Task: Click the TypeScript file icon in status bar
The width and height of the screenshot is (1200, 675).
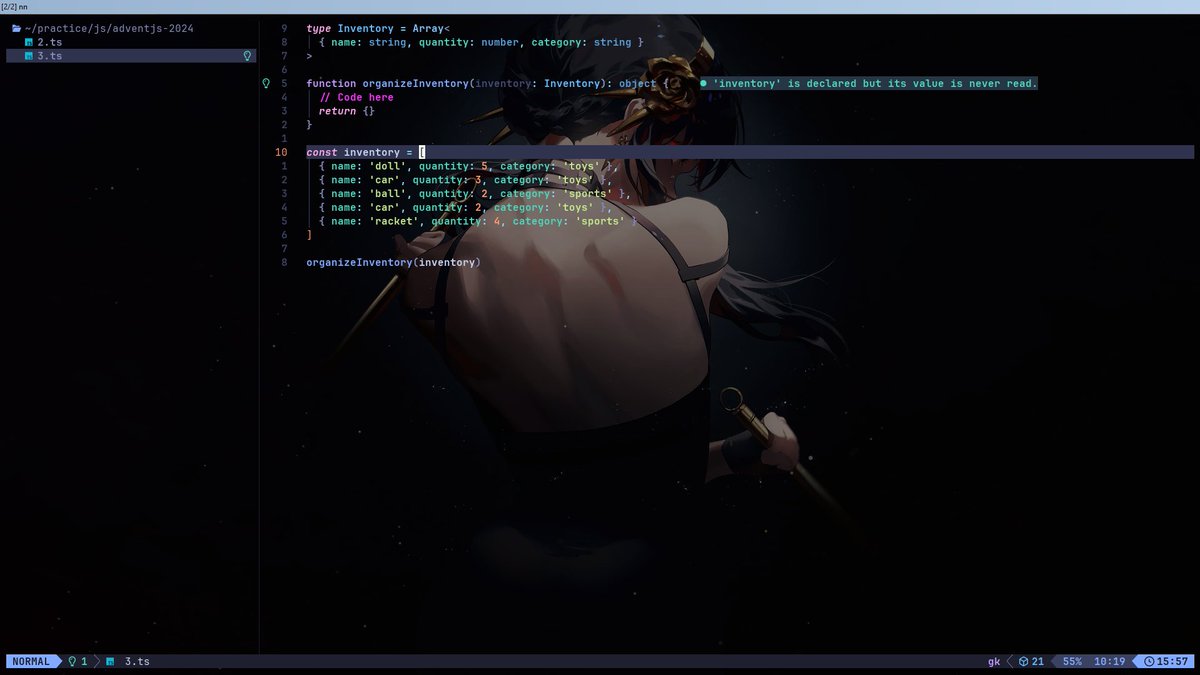Action: [110, 661]
